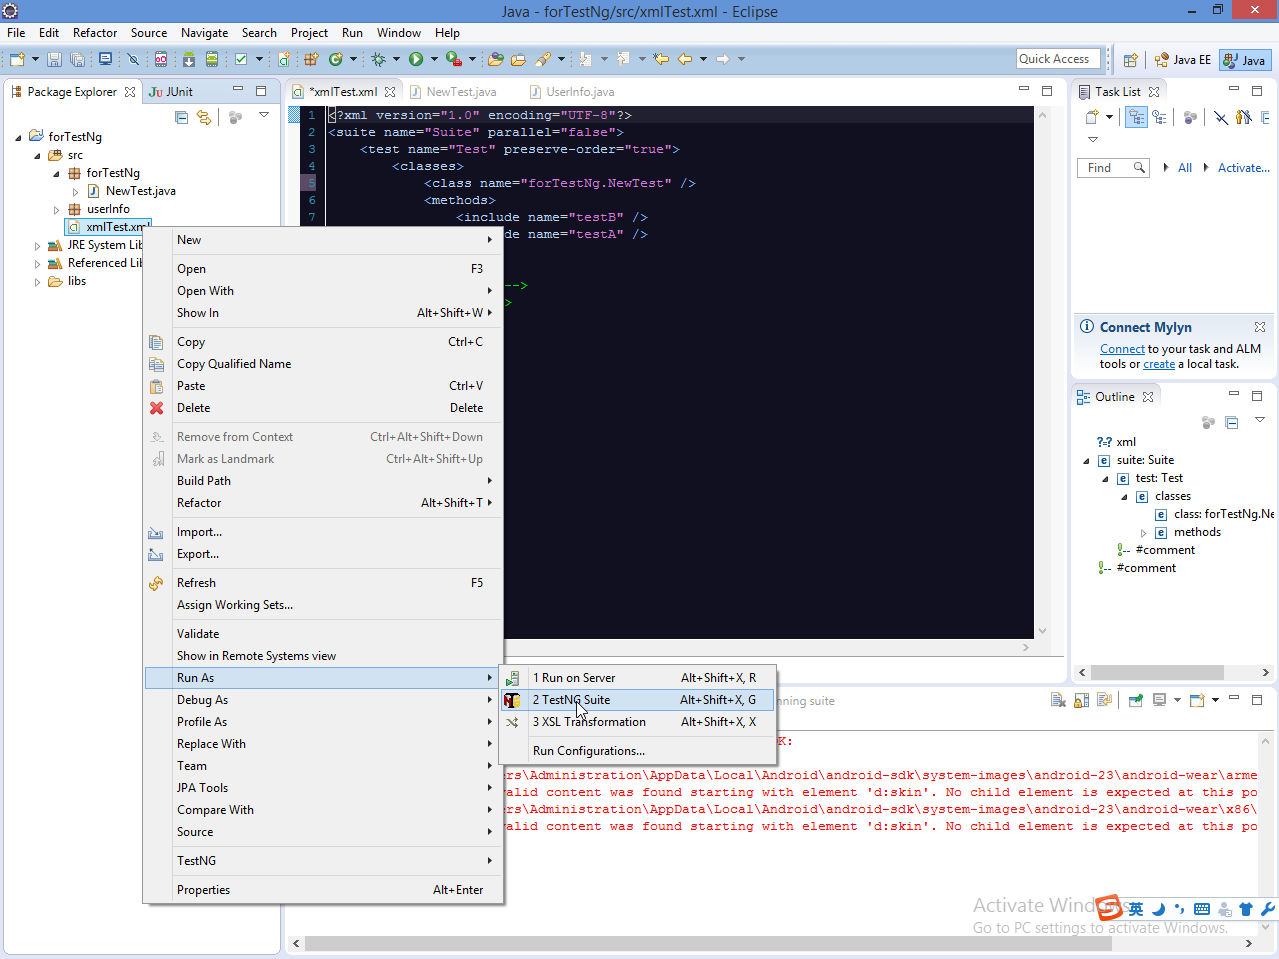Open the Outline view menu triangle

point(1260,420)
